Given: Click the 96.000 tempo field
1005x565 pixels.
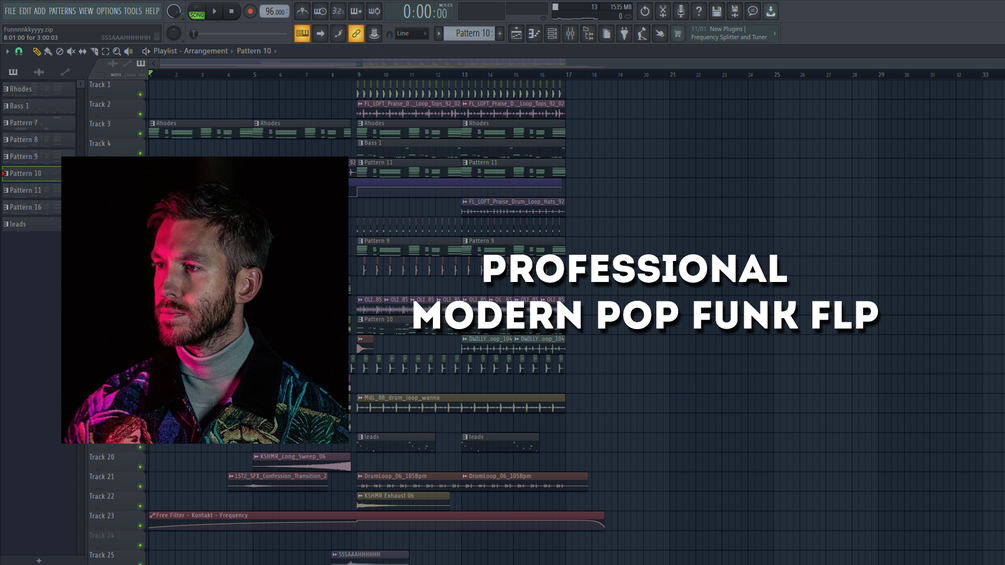Looking at the screenshot, I should 275,11.
